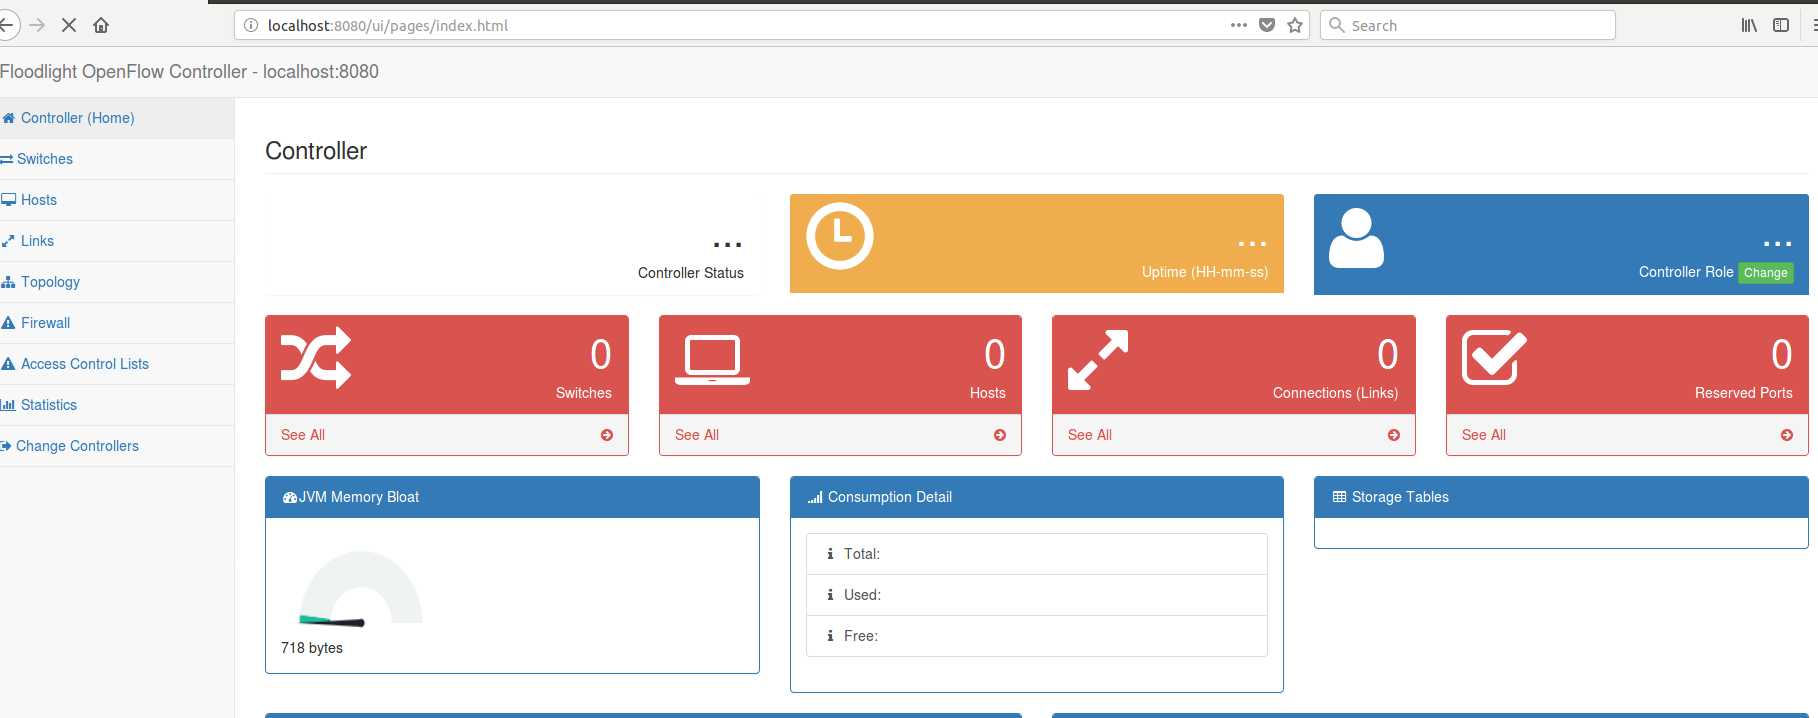Click the JVM Memory Bloat panel header
Screen dimensions: 1818x718
[x=512, y=497]
